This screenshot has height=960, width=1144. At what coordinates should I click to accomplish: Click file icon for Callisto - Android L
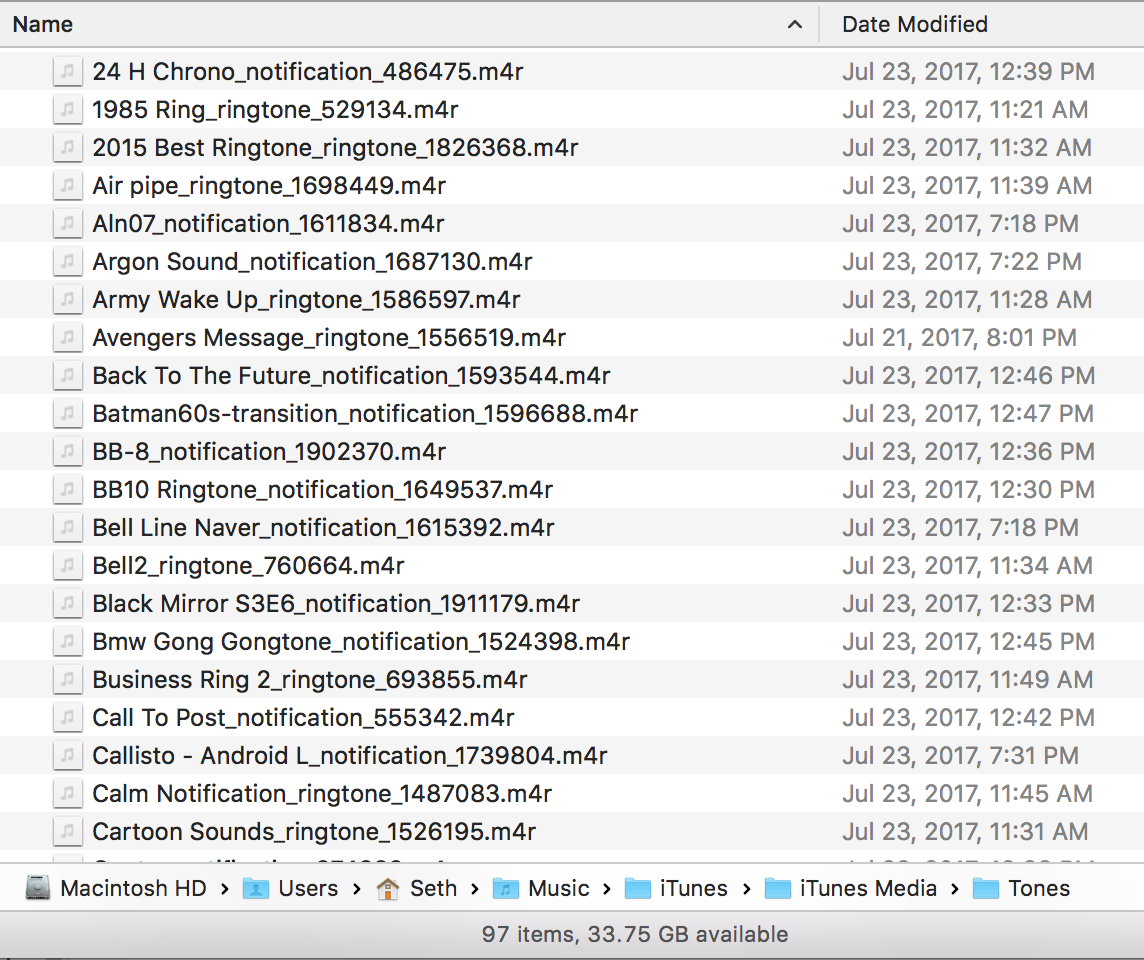point(67,754)
